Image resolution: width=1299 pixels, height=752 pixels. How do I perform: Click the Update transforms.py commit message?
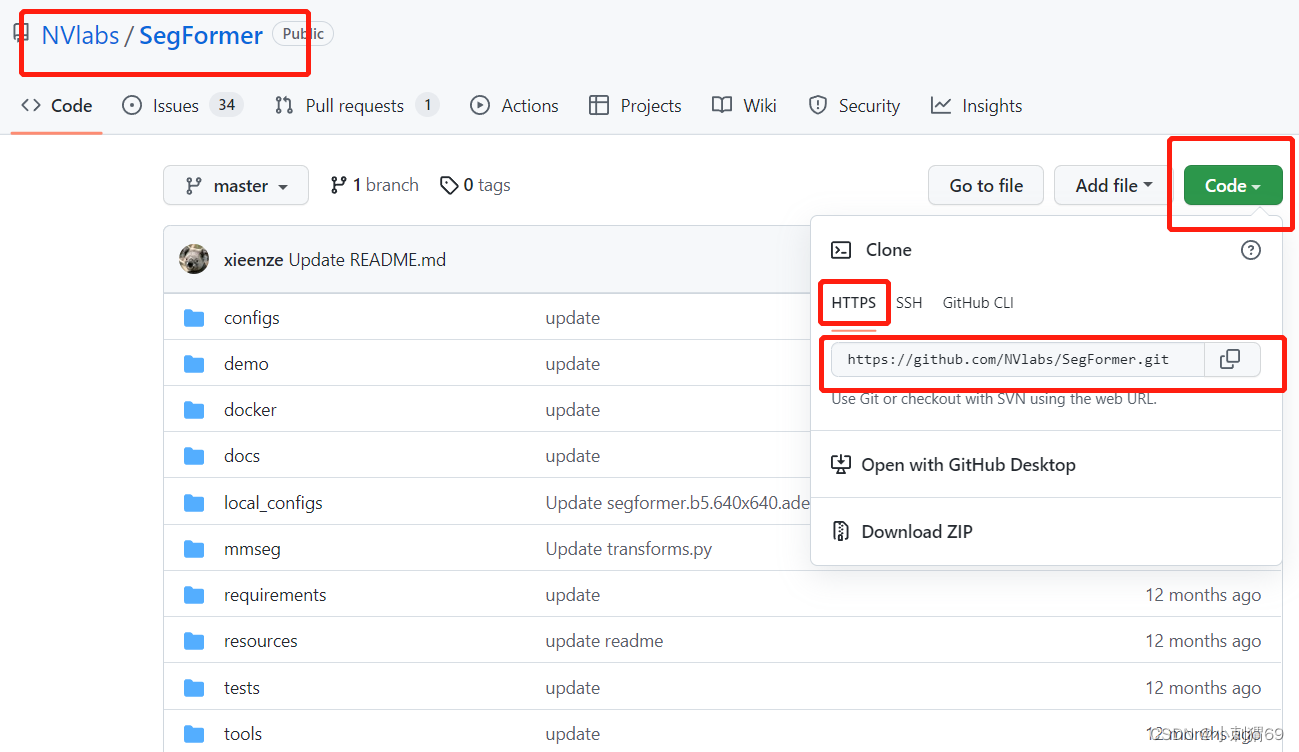point(629,549)
